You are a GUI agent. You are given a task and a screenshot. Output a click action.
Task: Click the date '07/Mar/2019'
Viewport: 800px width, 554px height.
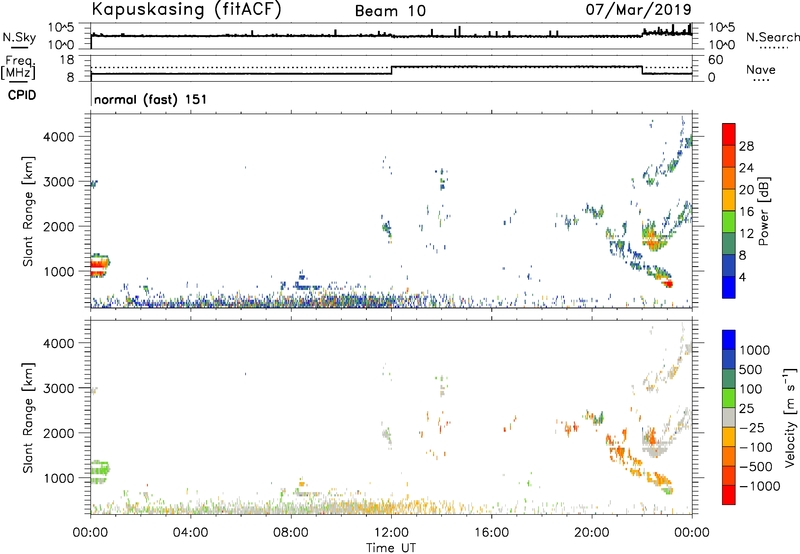pos(638,9)
